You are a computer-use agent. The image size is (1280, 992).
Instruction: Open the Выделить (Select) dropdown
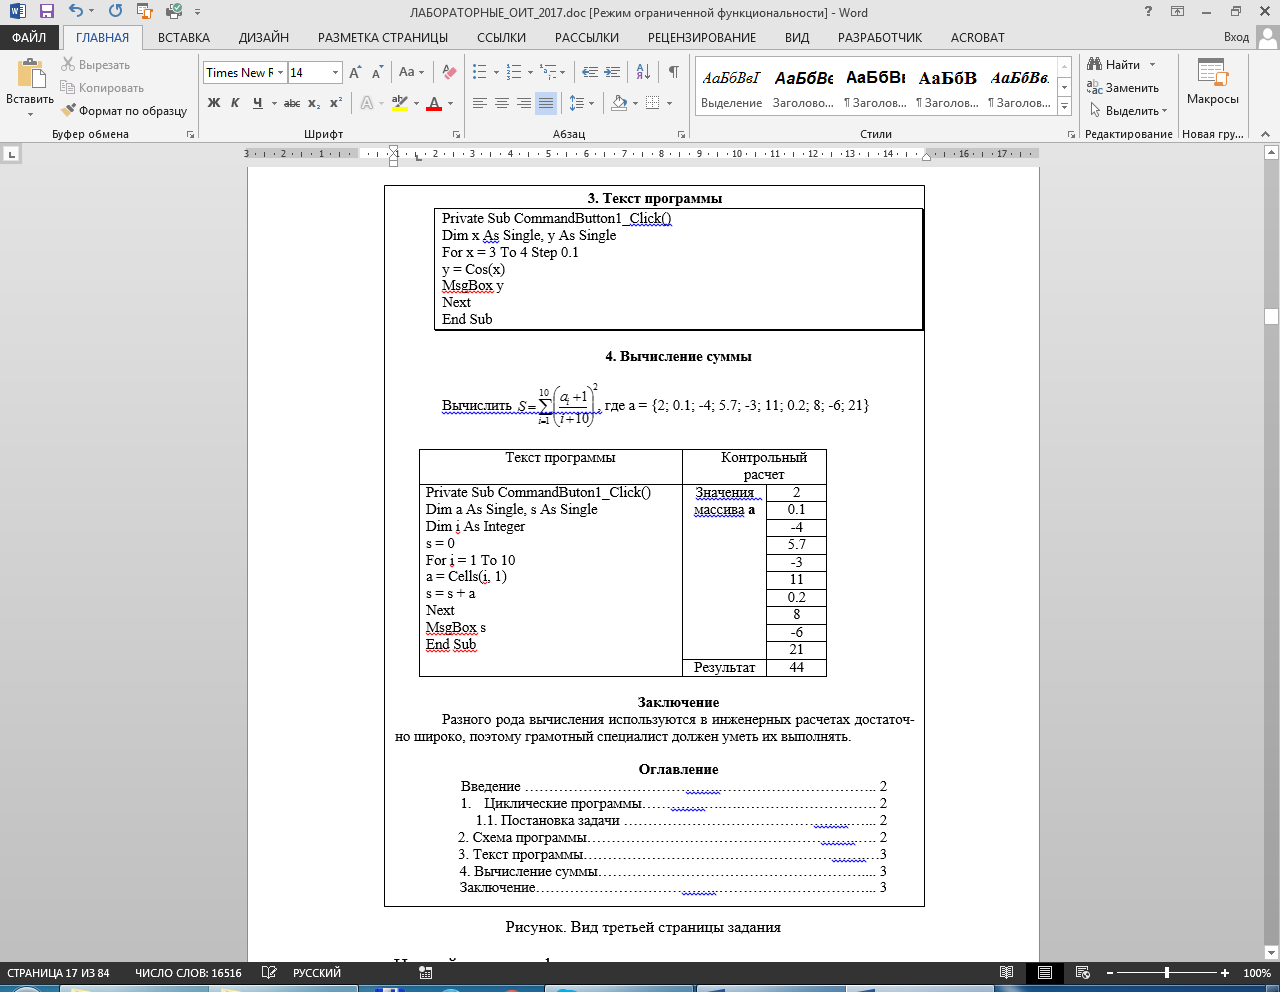(1129, 111)
